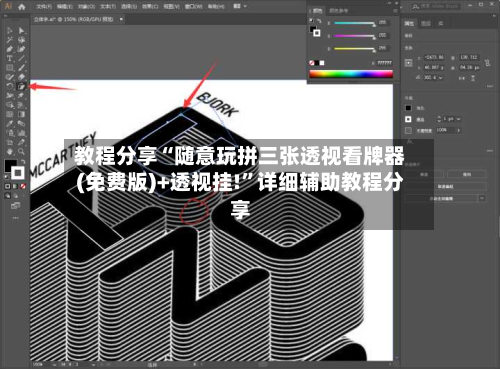Select the Column Graph tool
500x369 pixels.
(21, 133)
